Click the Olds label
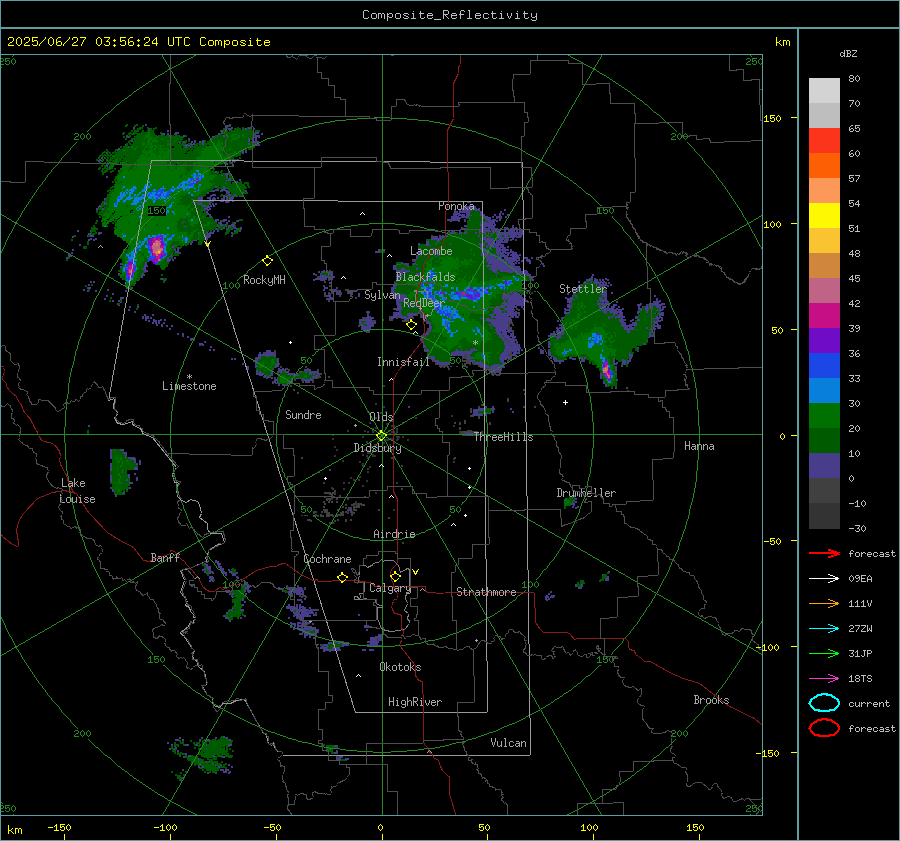This screenshot has height=841, width=900. pyautogui.click(x=381, y=417)
